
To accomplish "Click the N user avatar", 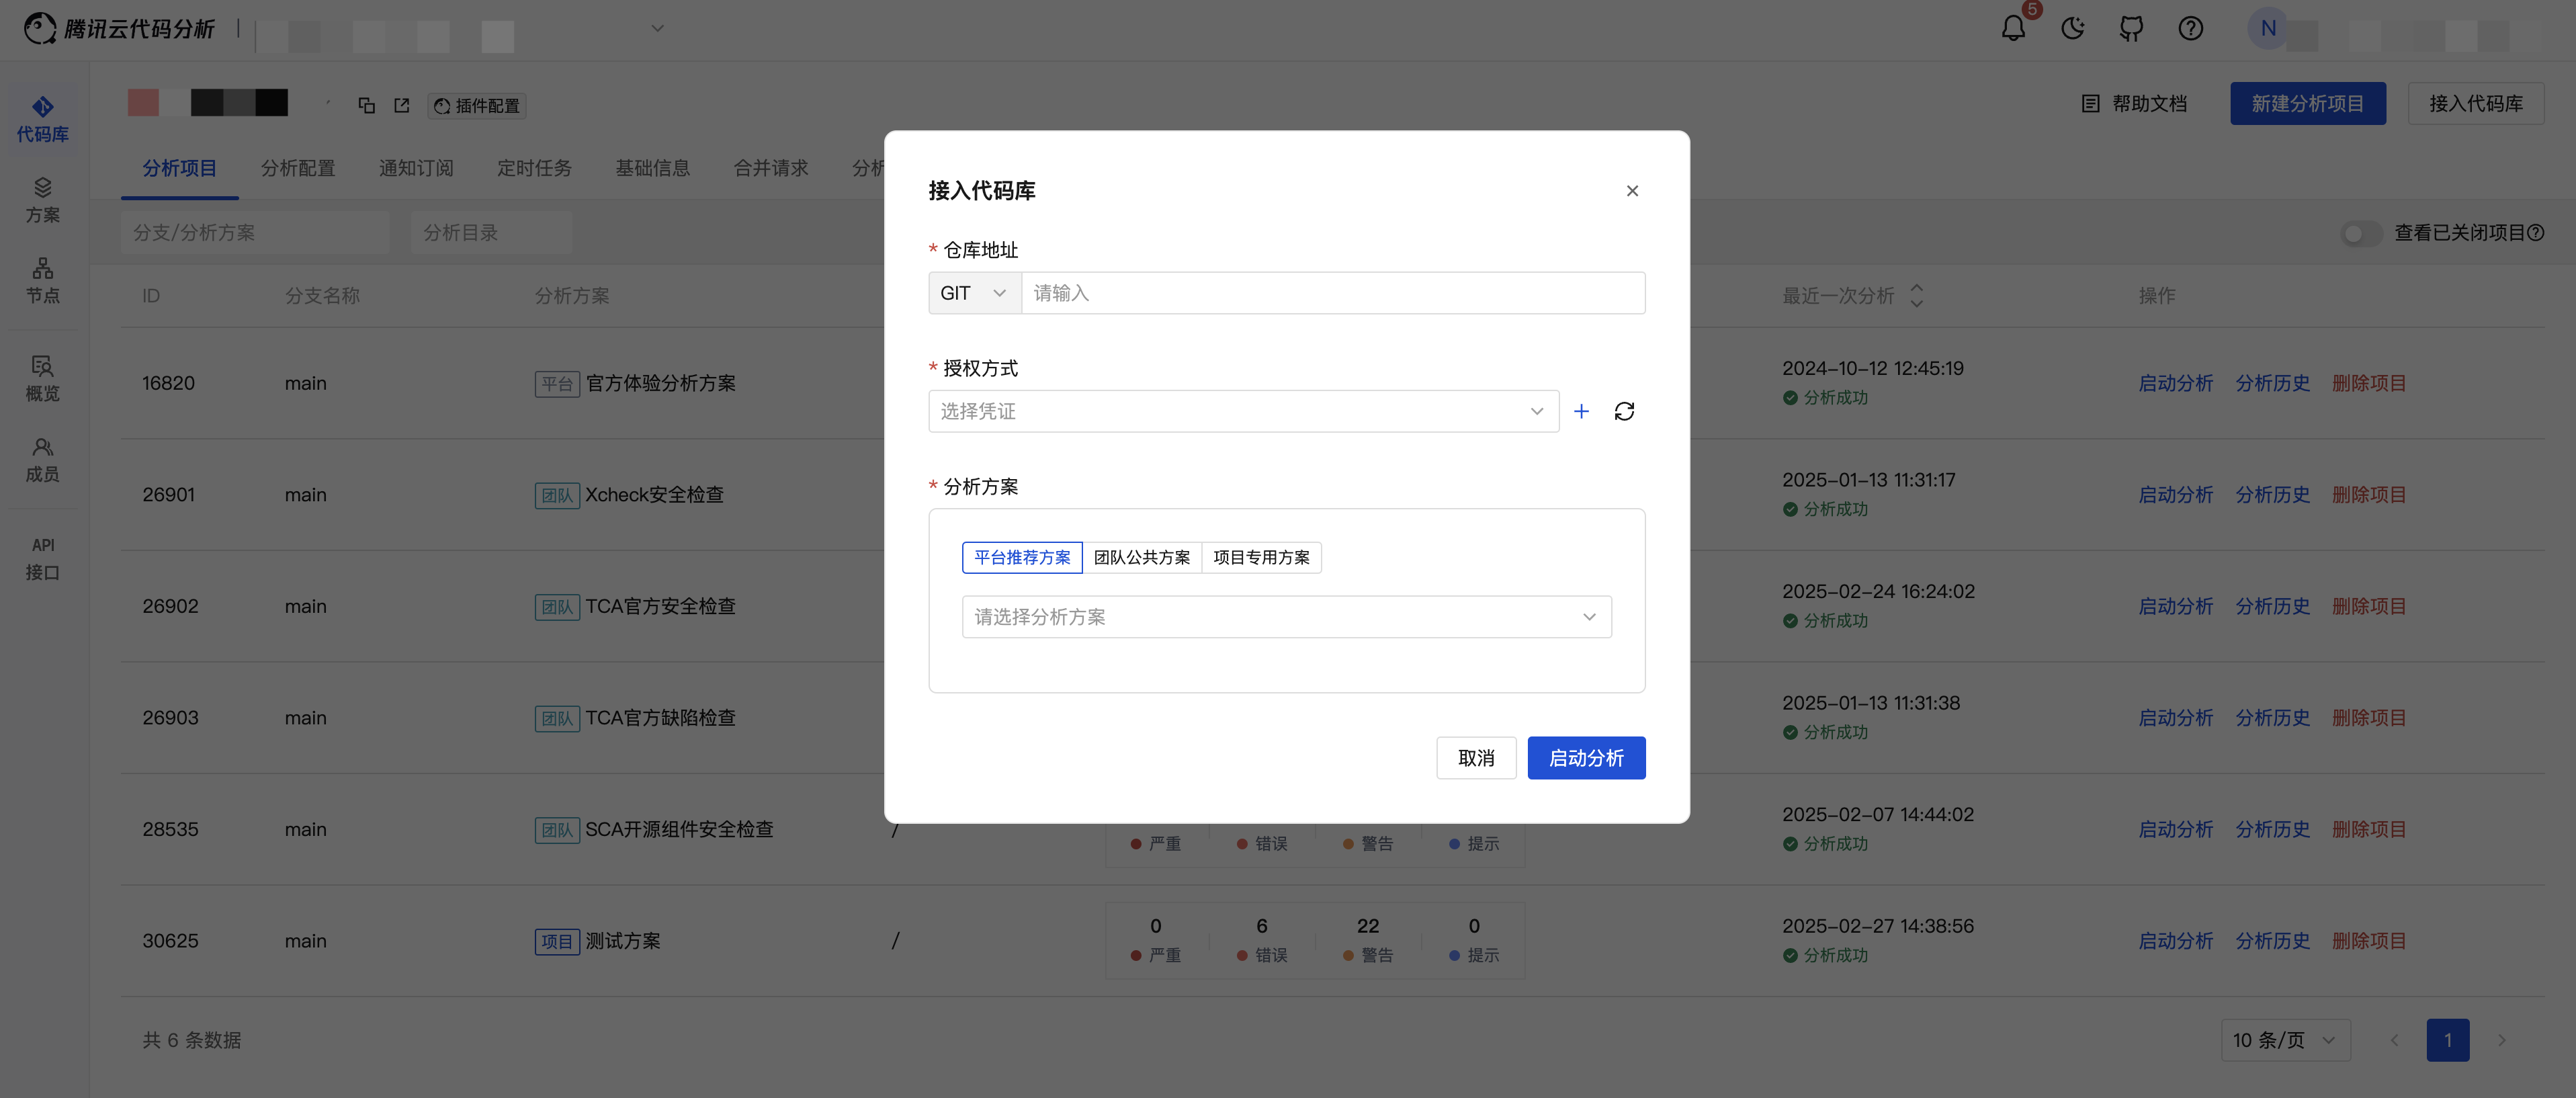I will coord(2268,28).
